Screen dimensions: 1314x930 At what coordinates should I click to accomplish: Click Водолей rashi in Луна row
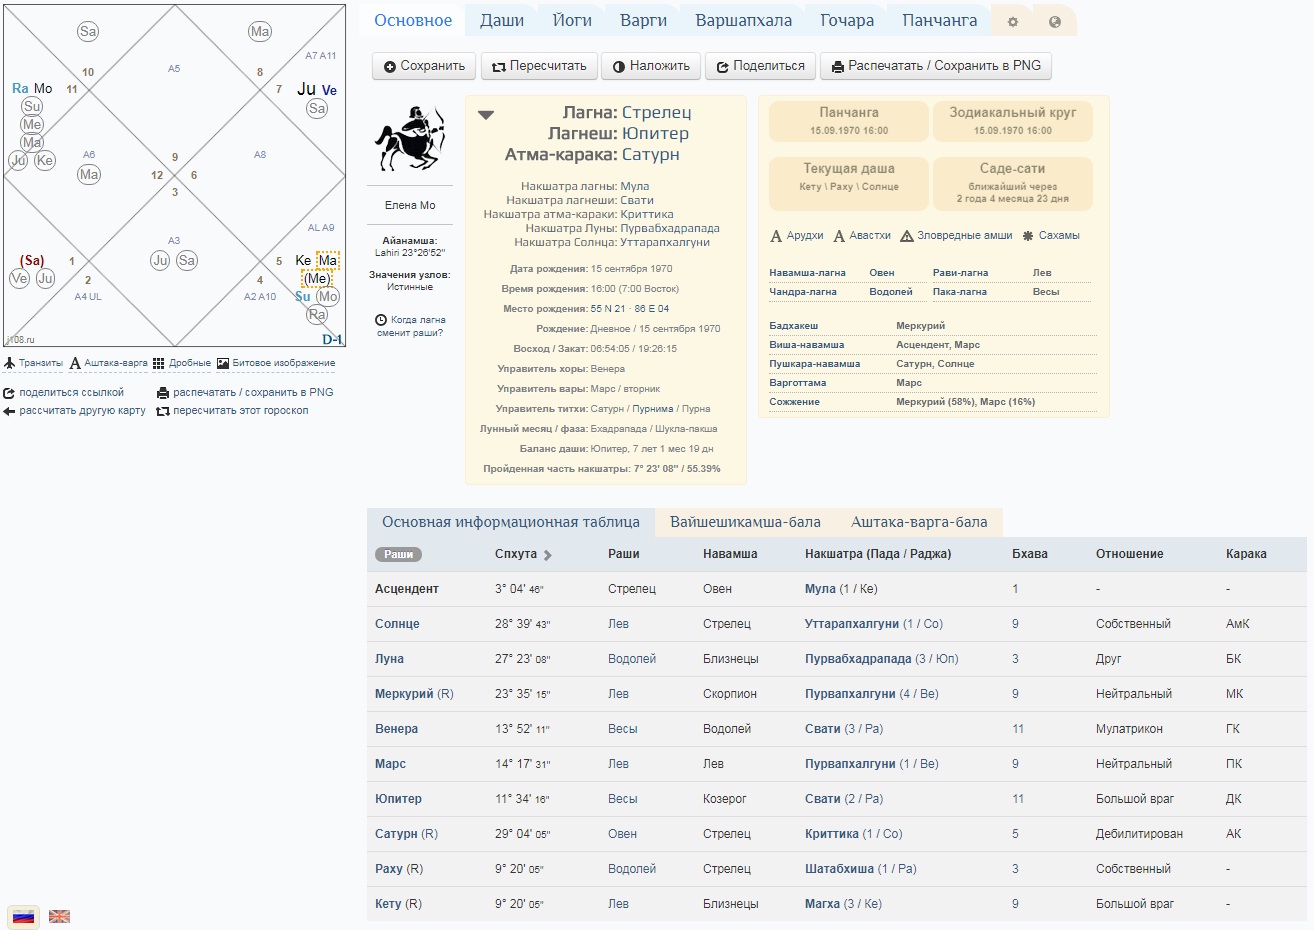click(x=632, y=659)
